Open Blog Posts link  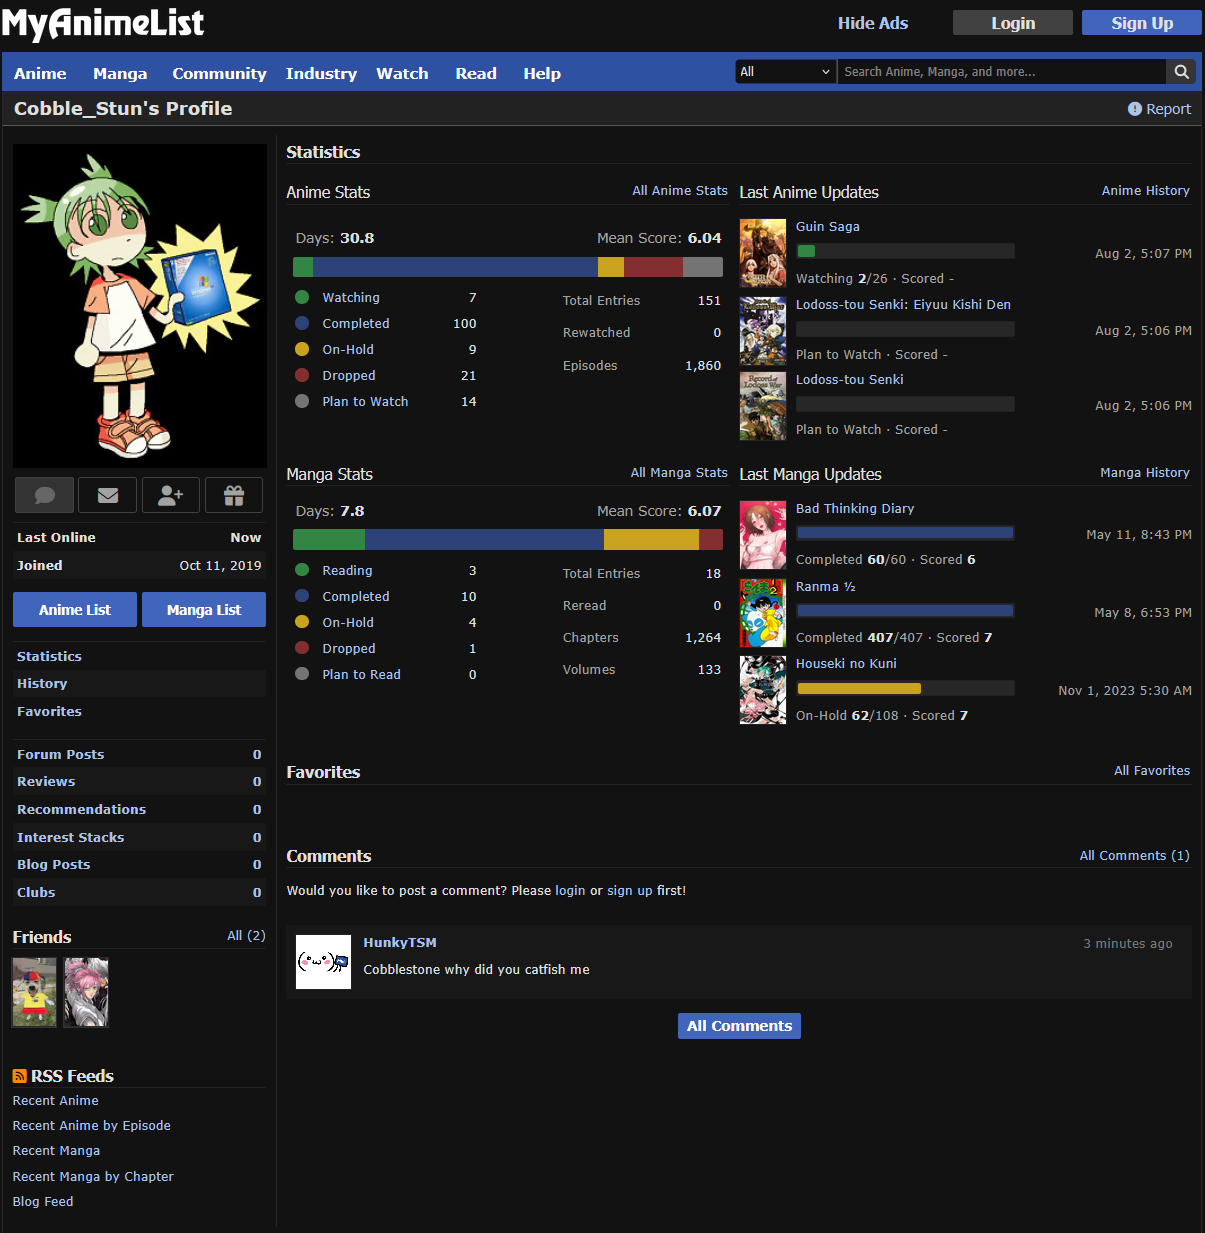tap(53, 865)
